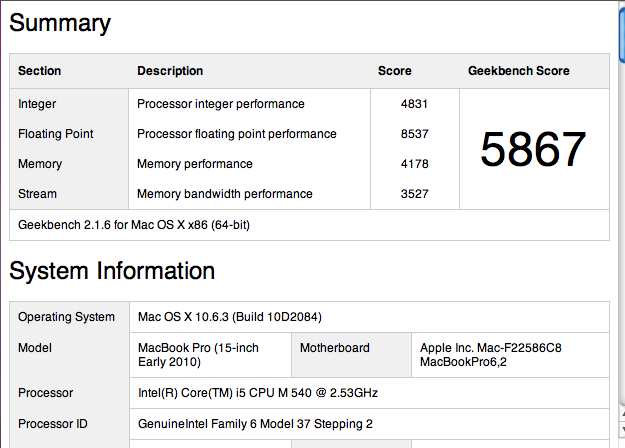Click 'Mac OS X 10.6.3 (Build 10D2084)' value
The image size is (625, 448).
tap(230, 317)
